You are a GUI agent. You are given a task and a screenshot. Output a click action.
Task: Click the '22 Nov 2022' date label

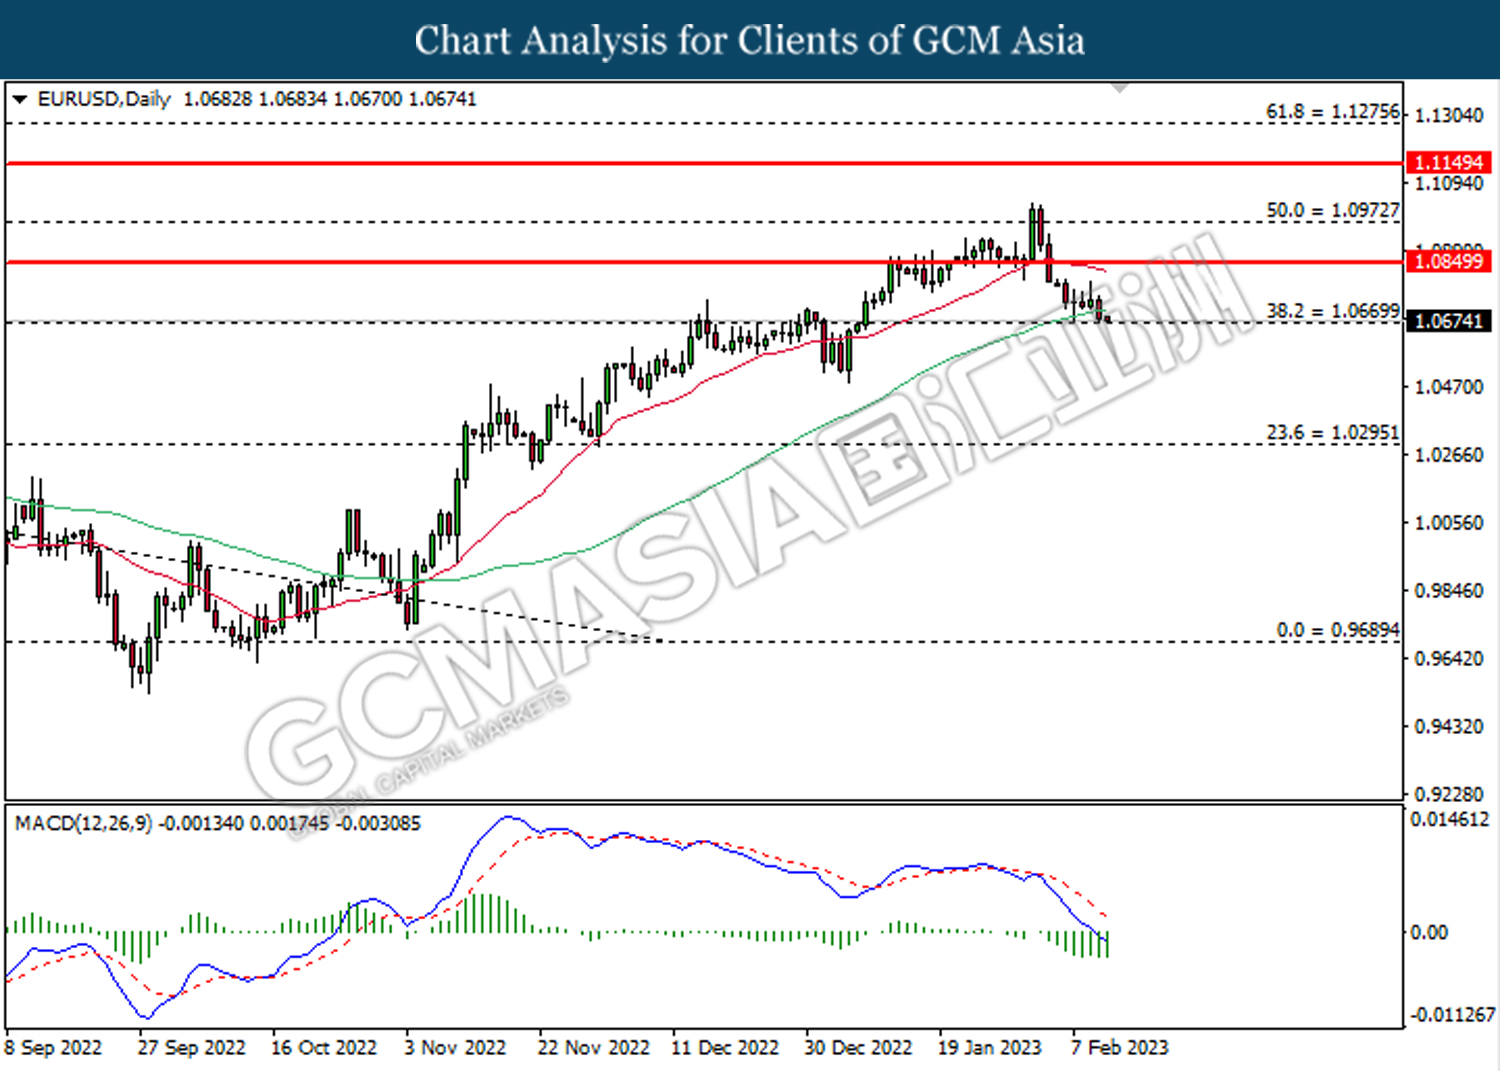[x=593, y=1048]
